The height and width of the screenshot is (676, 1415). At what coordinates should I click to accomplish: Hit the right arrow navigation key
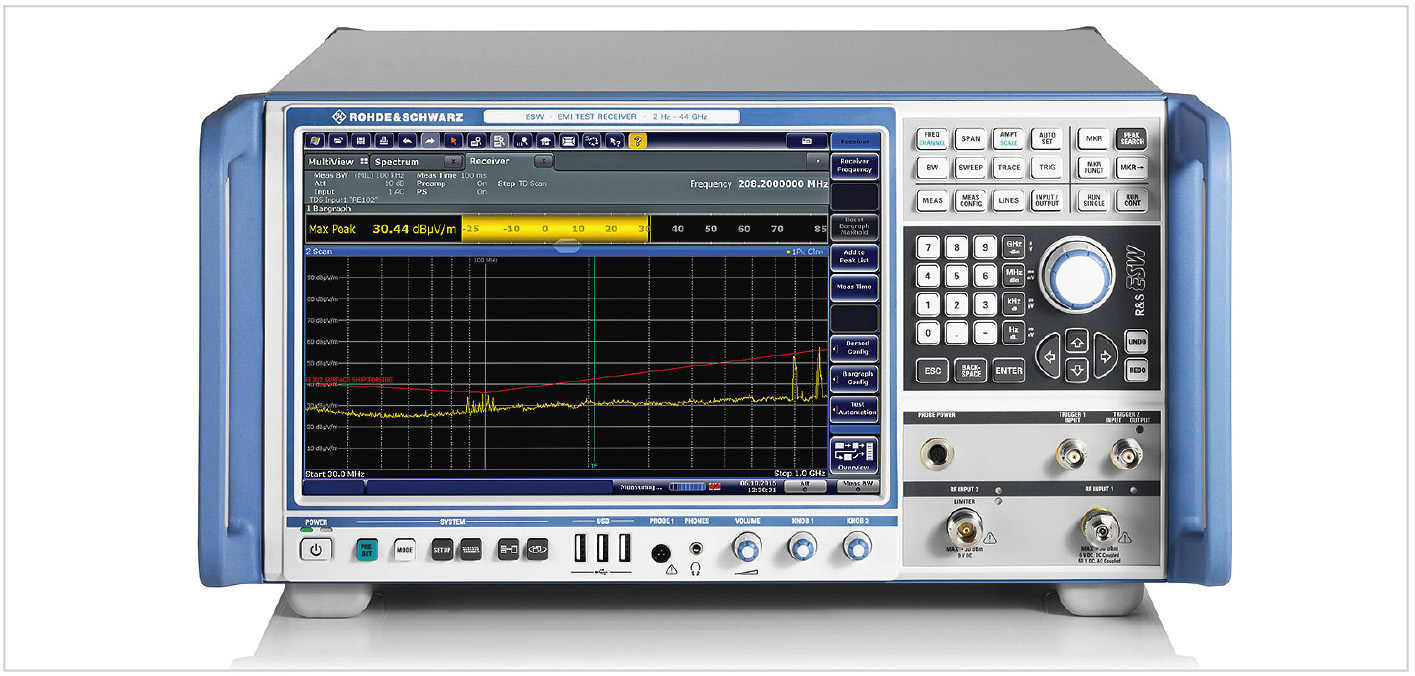pyautogui.click(x=1104, y=356)
